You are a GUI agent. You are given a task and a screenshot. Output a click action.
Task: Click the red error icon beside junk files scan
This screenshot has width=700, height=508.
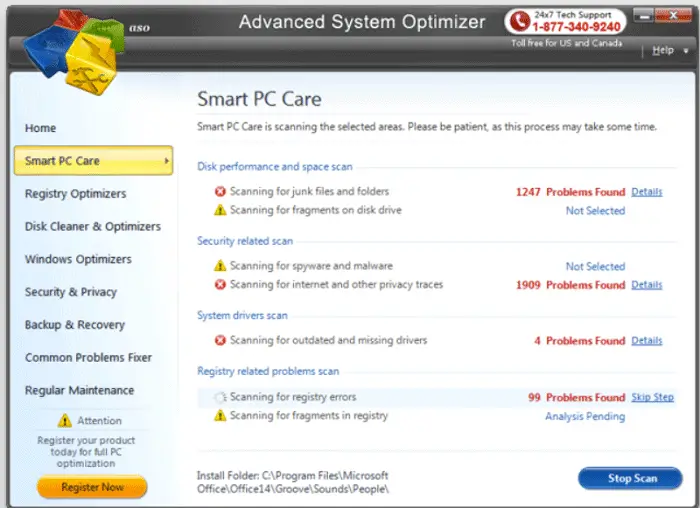click(x=220, y=192)
